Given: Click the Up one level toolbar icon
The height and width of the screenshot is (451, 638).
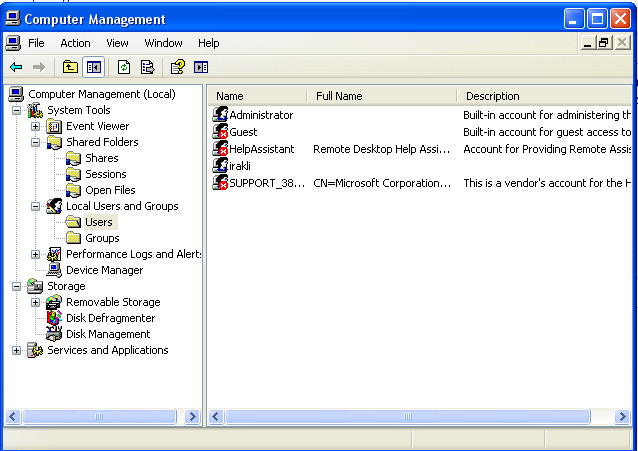Looking at the screenshot, I should (x=69, y=67).
